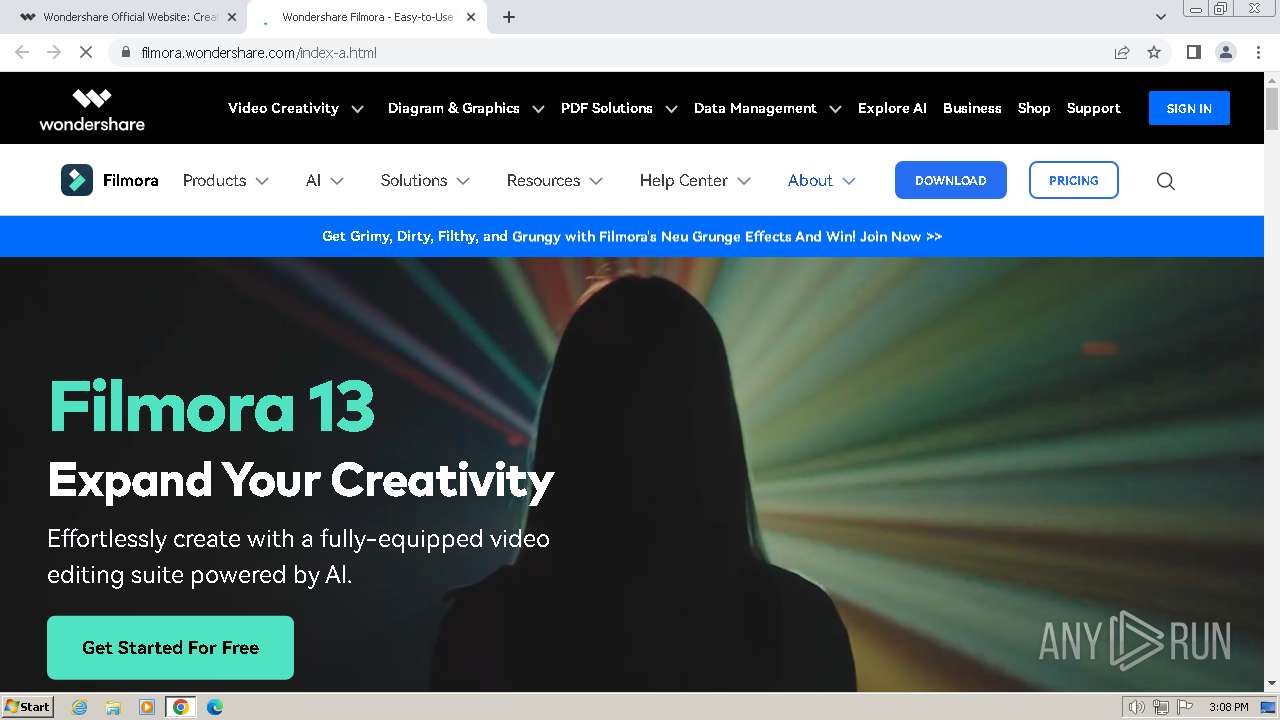Toggle the browser side panel icon
This screenshot has width=1280, height=720.
point(1193,52)
